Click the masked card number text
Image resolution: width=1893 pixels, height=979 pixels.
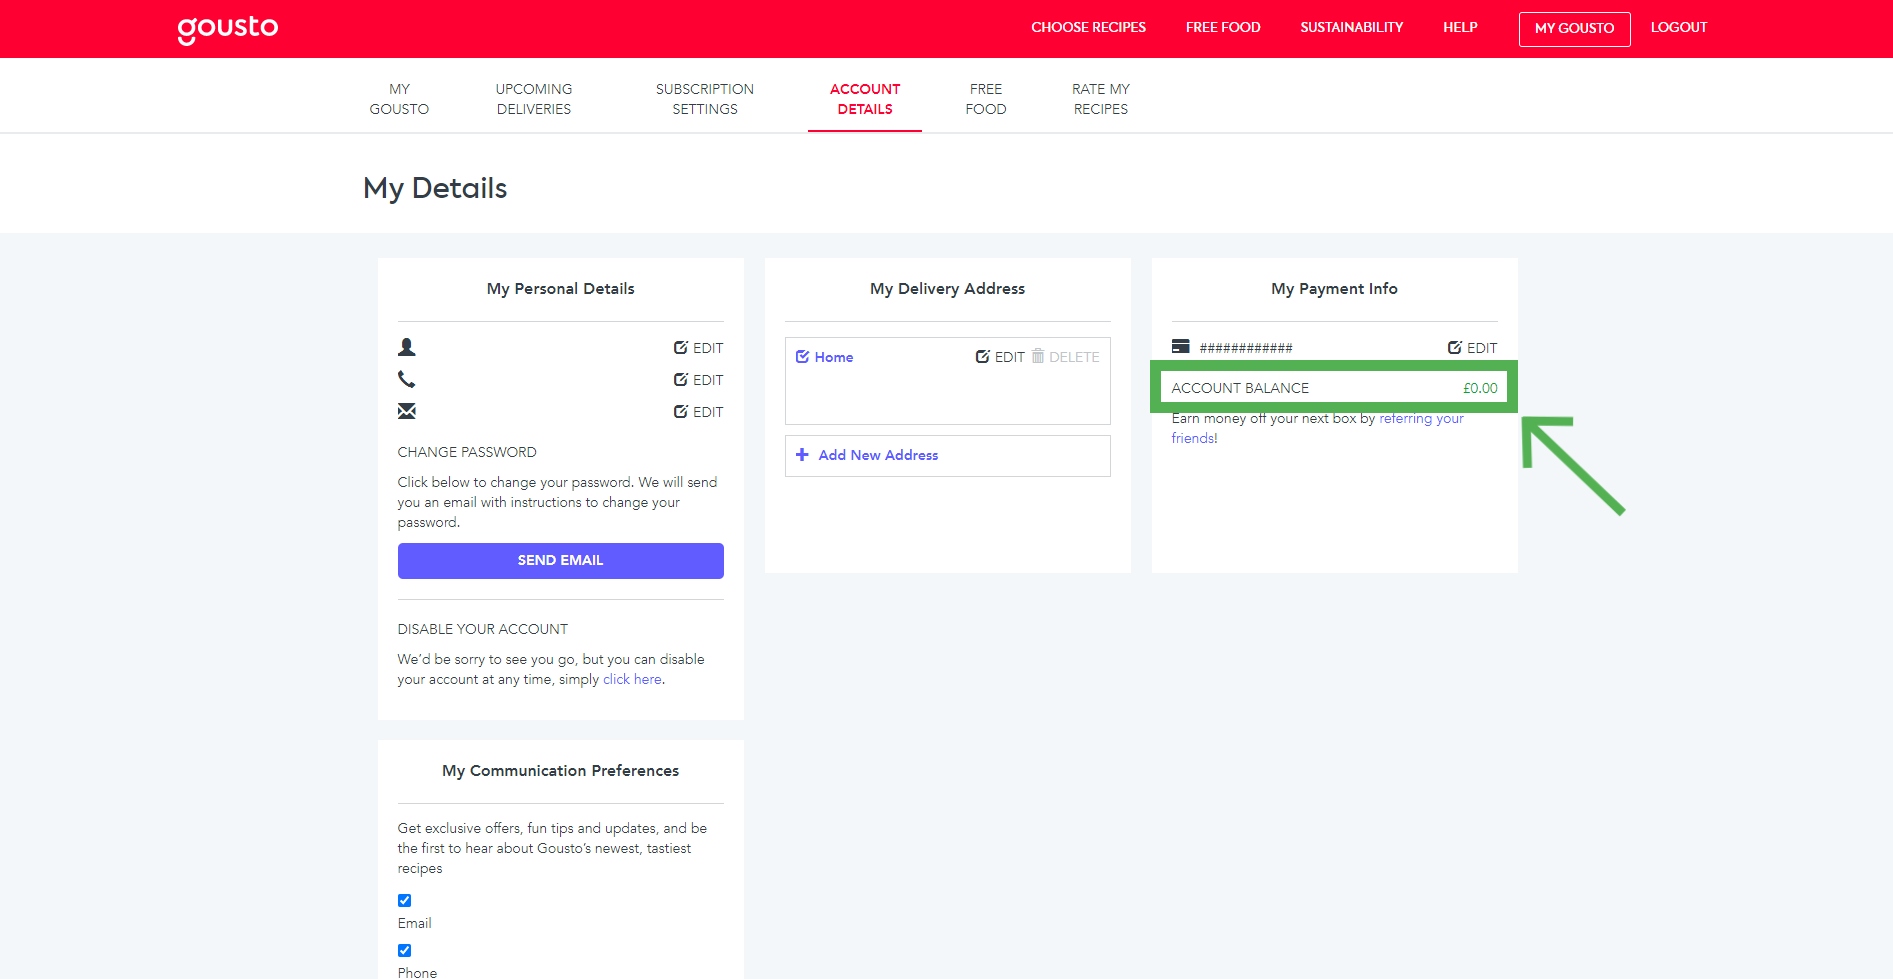click(x=1246, y=348)
